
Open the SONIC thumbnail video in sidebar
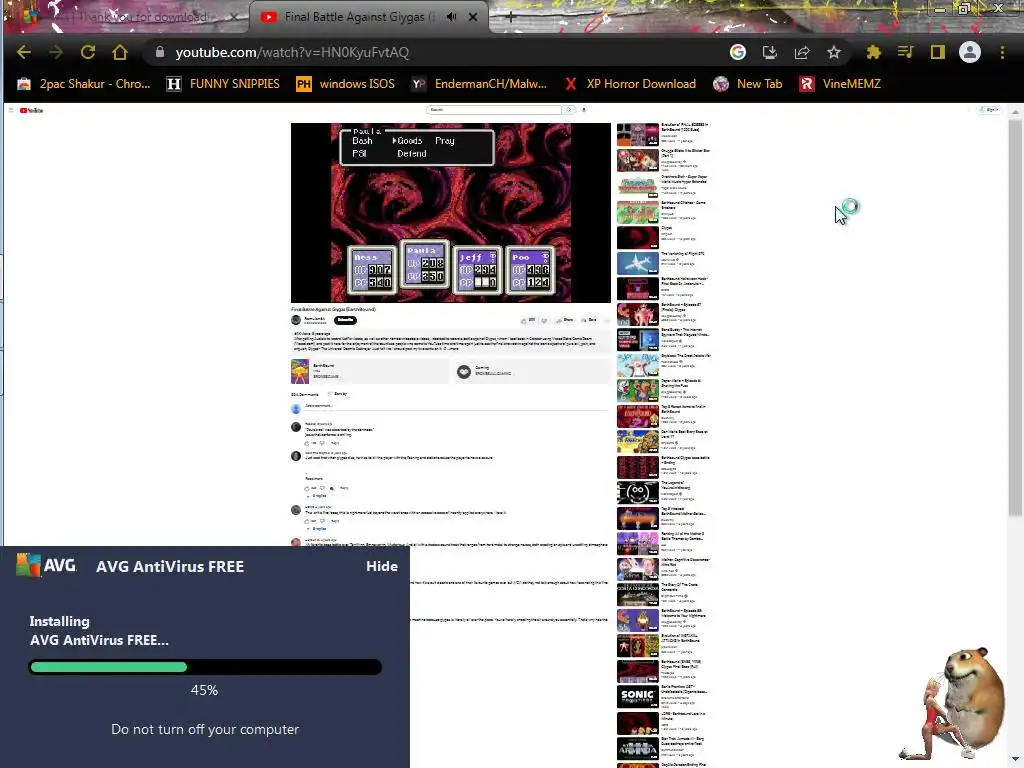click(637, 696)
